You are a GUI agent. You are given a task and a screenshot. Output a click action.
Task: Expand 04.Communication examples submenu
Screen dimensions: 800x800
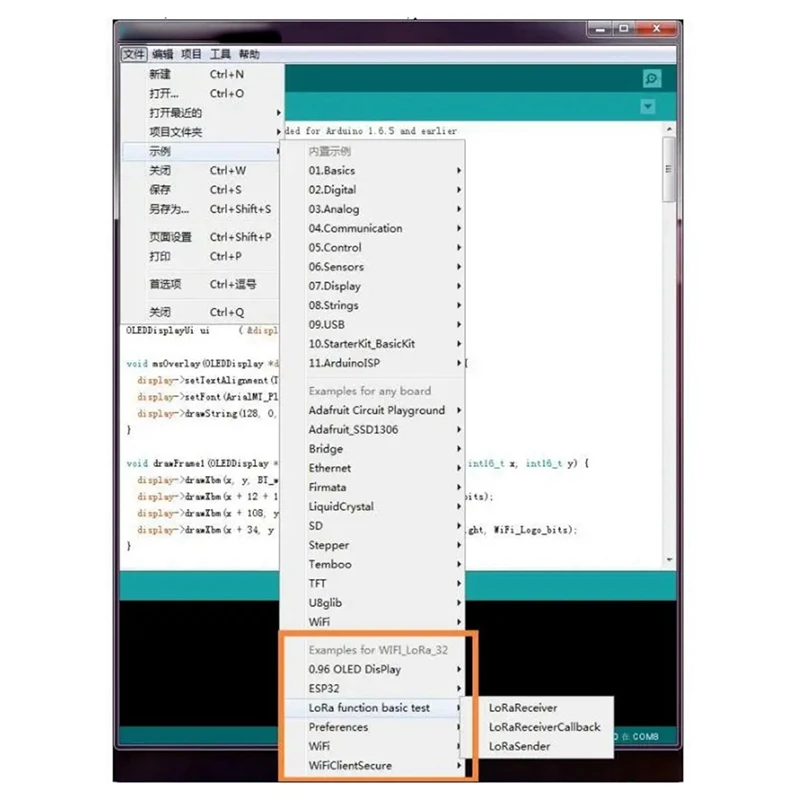coord(373,229)
